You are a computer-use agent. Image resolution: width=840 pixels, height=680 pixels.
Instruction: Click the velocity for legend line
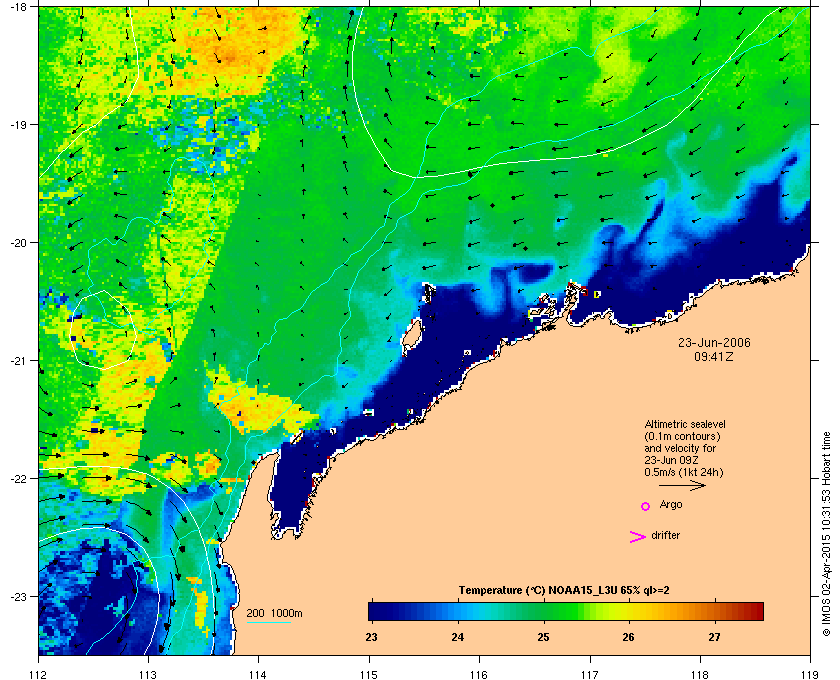(680, 448)
